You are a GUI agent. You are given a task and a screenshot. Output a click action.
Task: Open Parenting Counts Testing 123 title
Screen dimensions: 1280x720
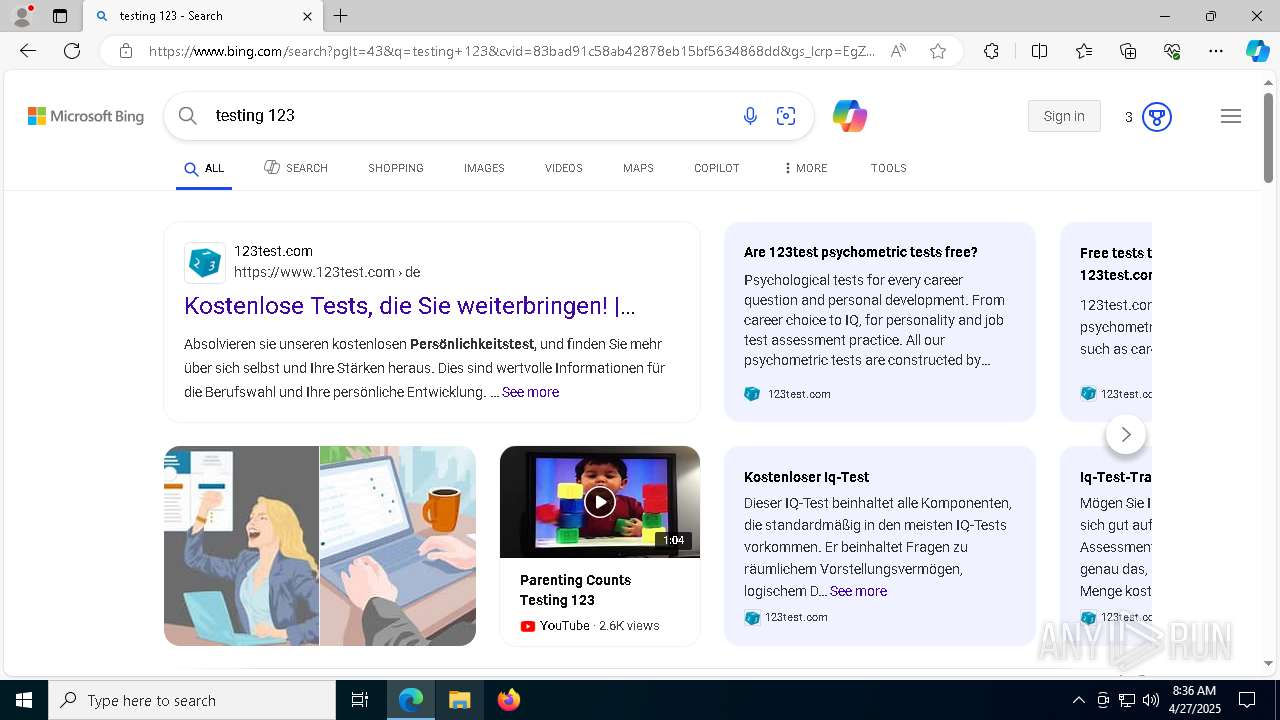click(x=575, y=590)
